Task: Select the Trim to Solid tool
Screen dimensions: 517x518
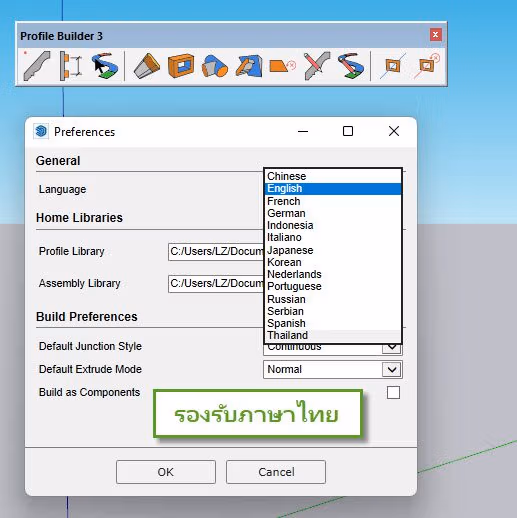Action: point(147,66)
